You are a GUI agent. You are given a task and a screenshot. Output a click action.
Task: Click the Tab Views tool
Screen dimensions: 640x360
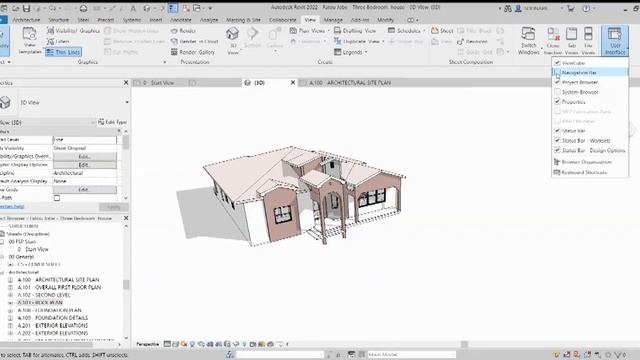[571, 40]
